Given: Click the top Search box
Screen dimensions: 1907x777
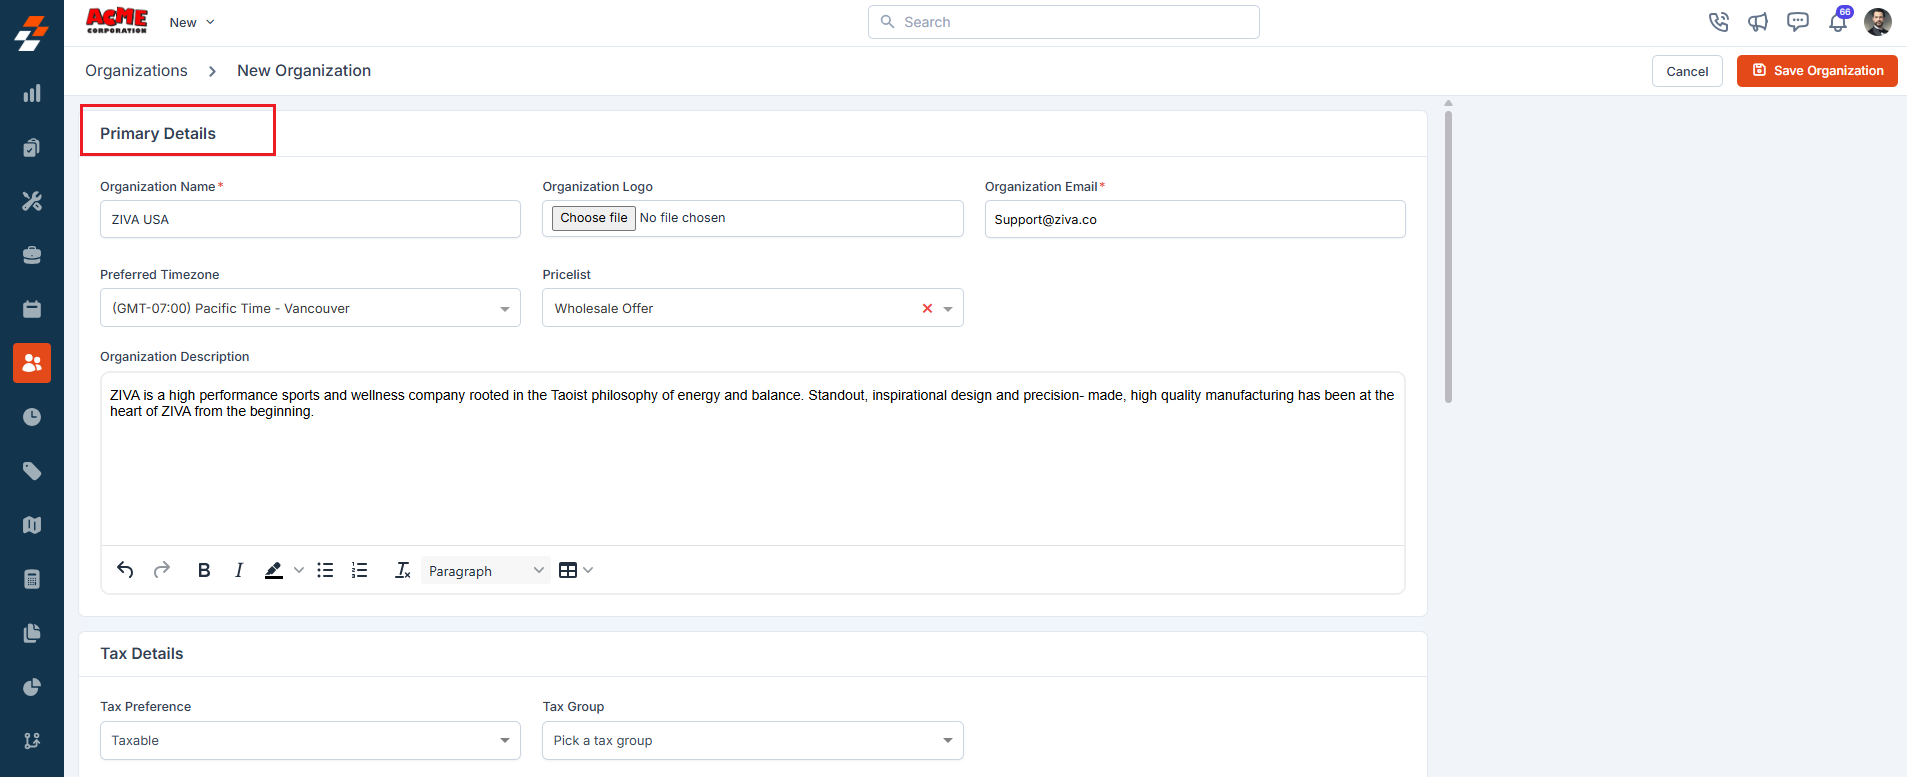Looking at the screenshot, I should pos(1064,22).
